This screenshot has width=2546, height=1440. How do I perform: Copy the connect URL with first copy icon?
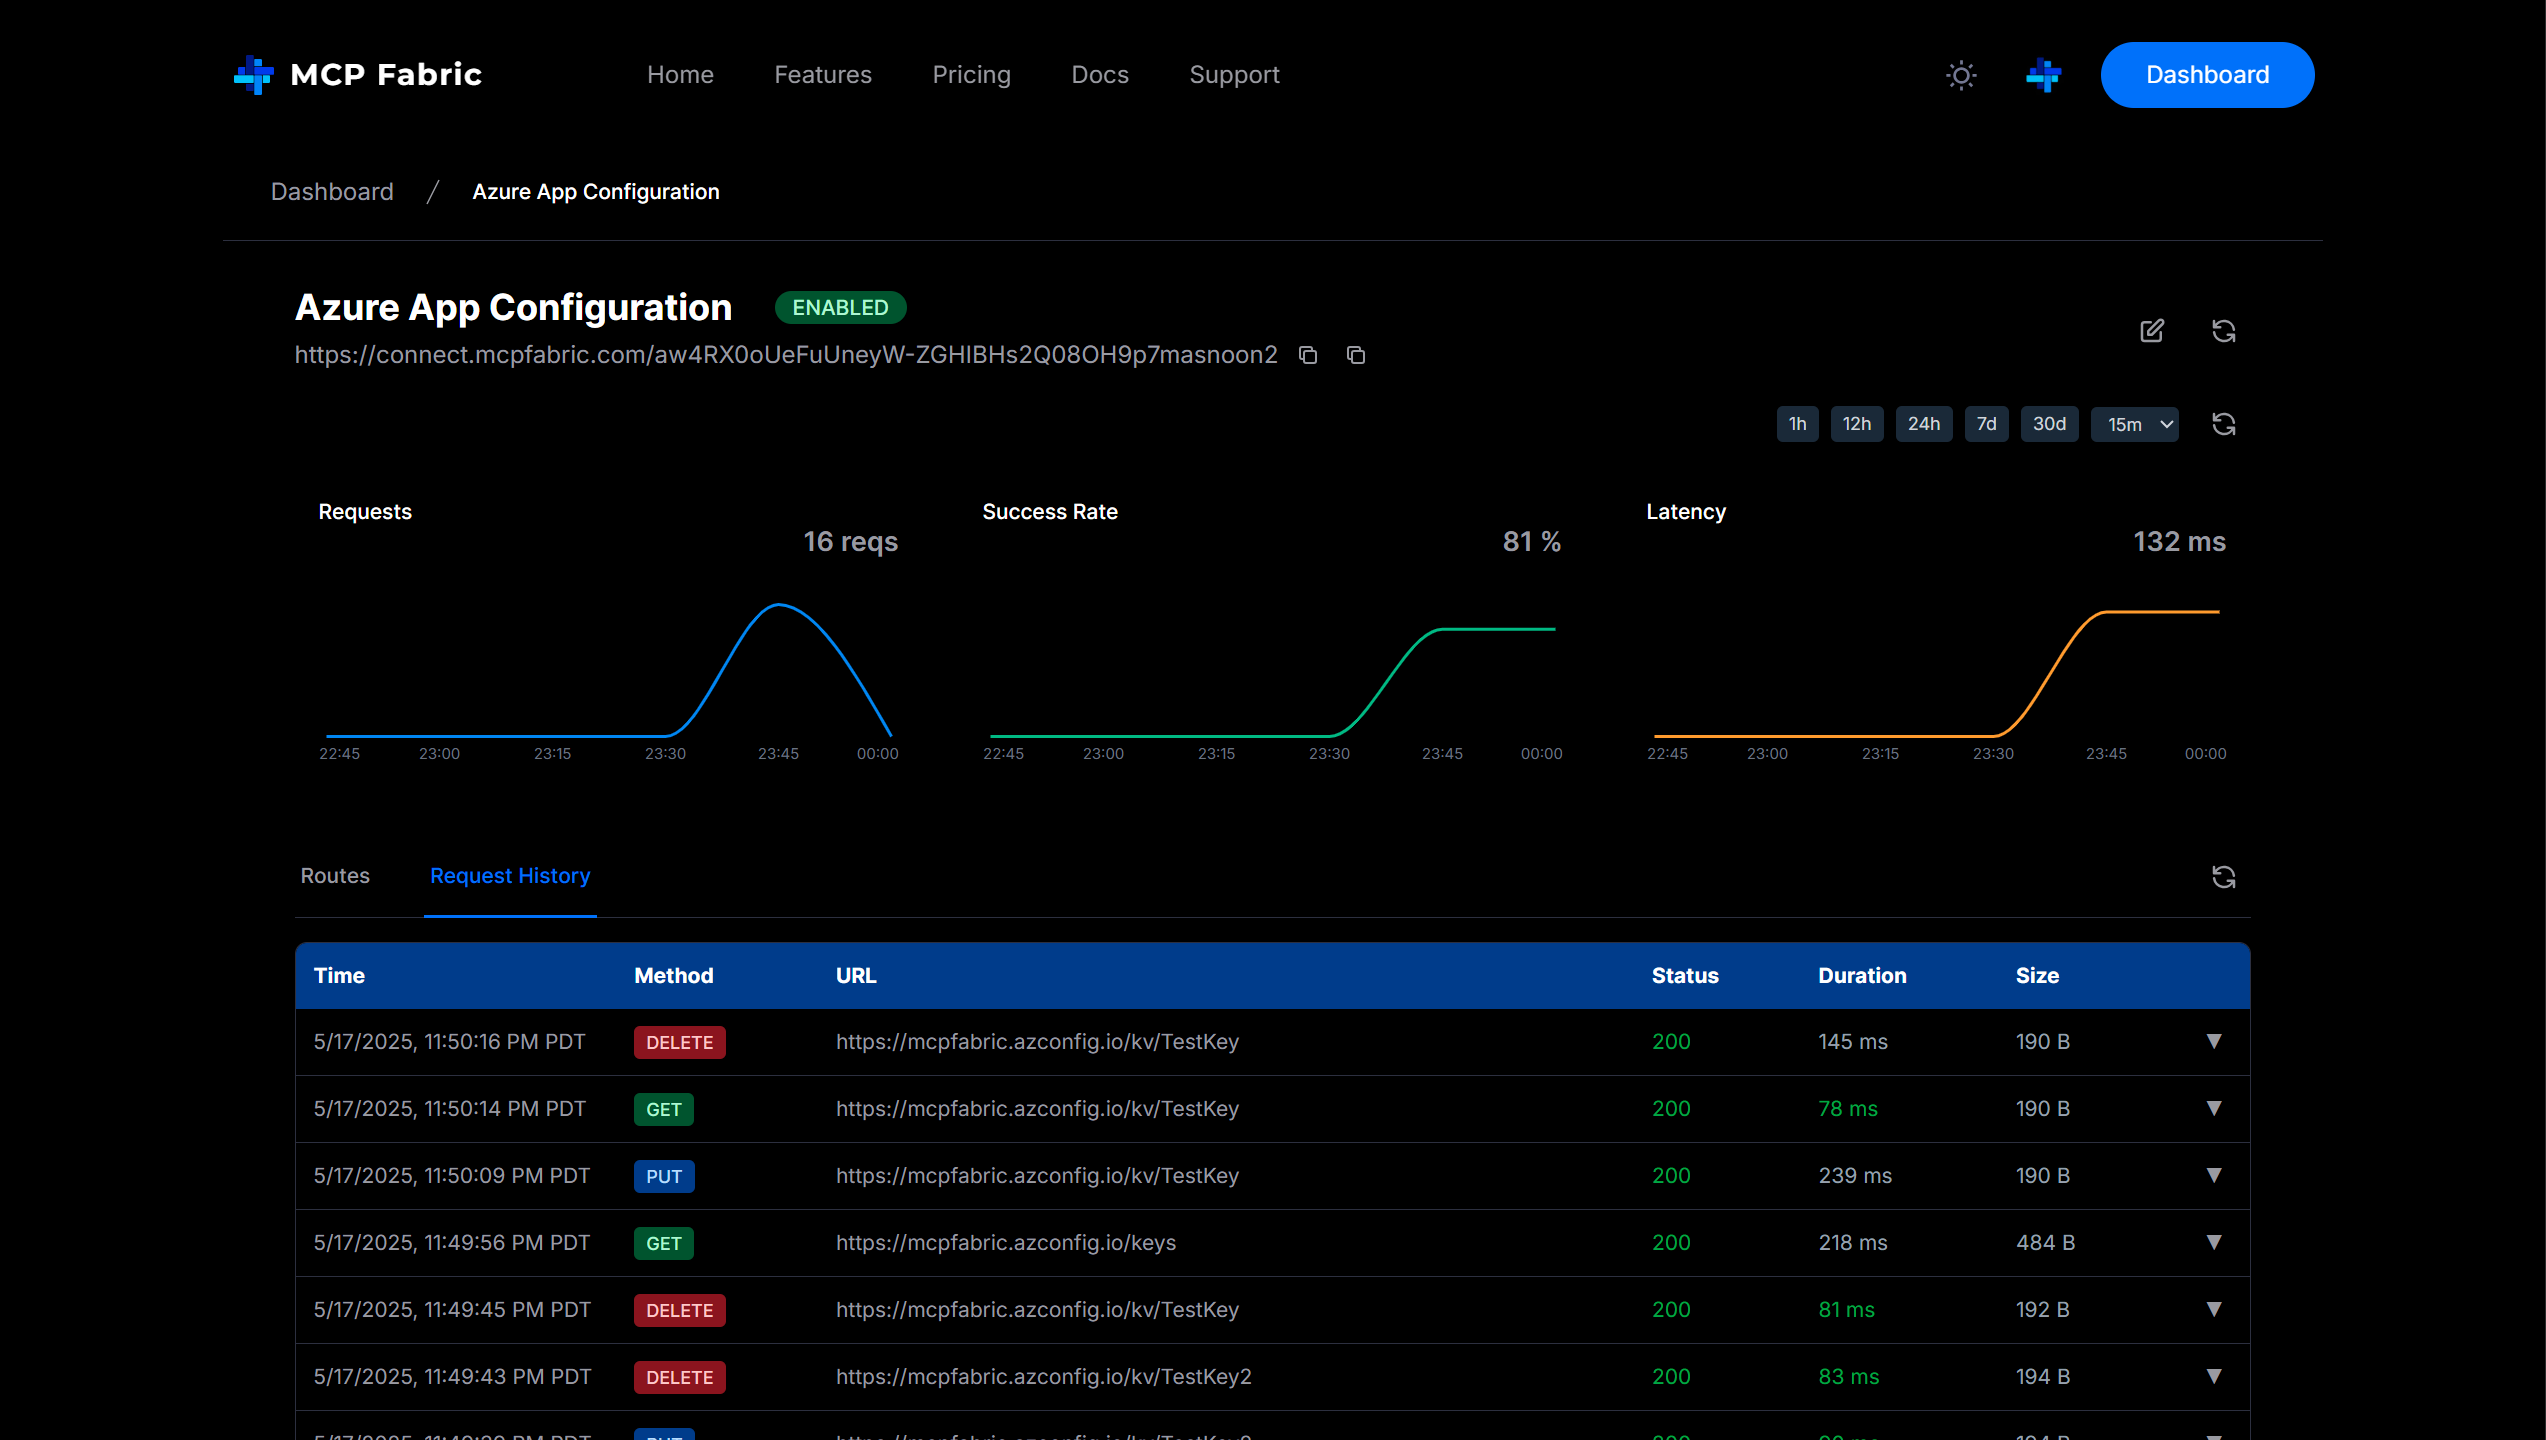pos(1308,355)
